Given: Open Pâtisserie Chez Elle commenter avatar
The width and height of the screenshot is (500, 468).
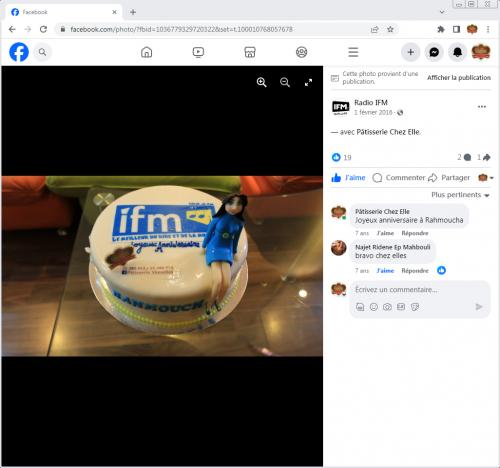Looking at the screenshot, I should [x=339, y=212].
